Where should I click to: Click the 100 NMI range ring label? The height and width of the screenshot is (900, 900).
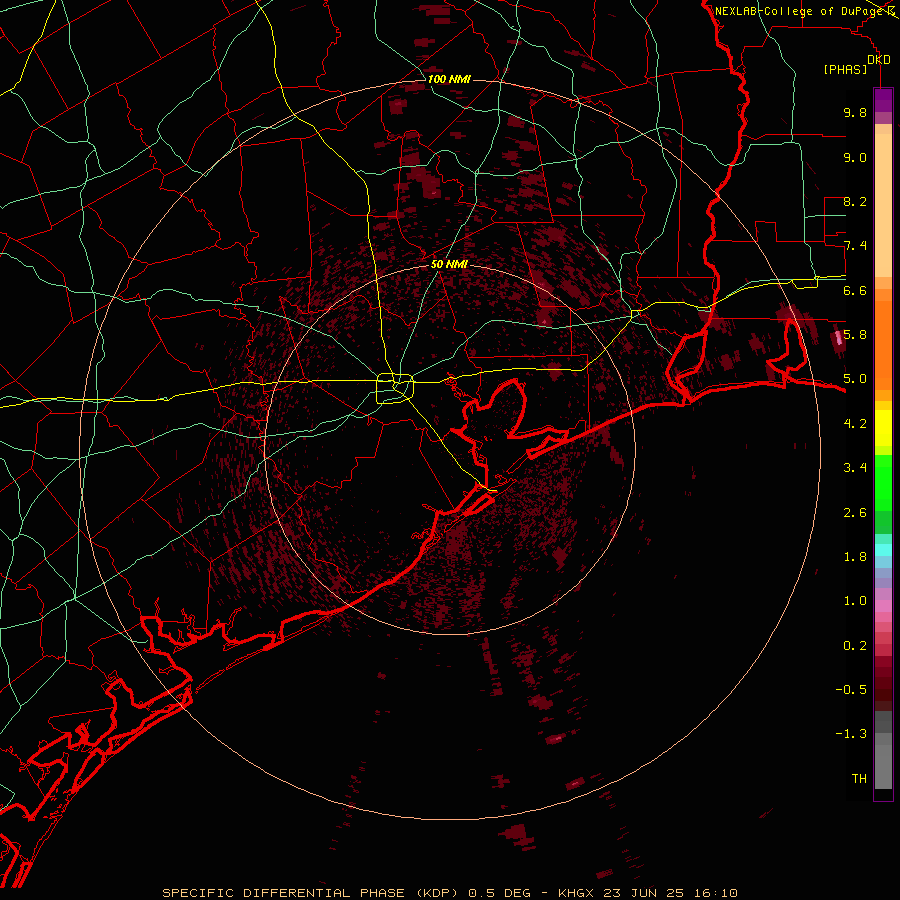(449, 79)
